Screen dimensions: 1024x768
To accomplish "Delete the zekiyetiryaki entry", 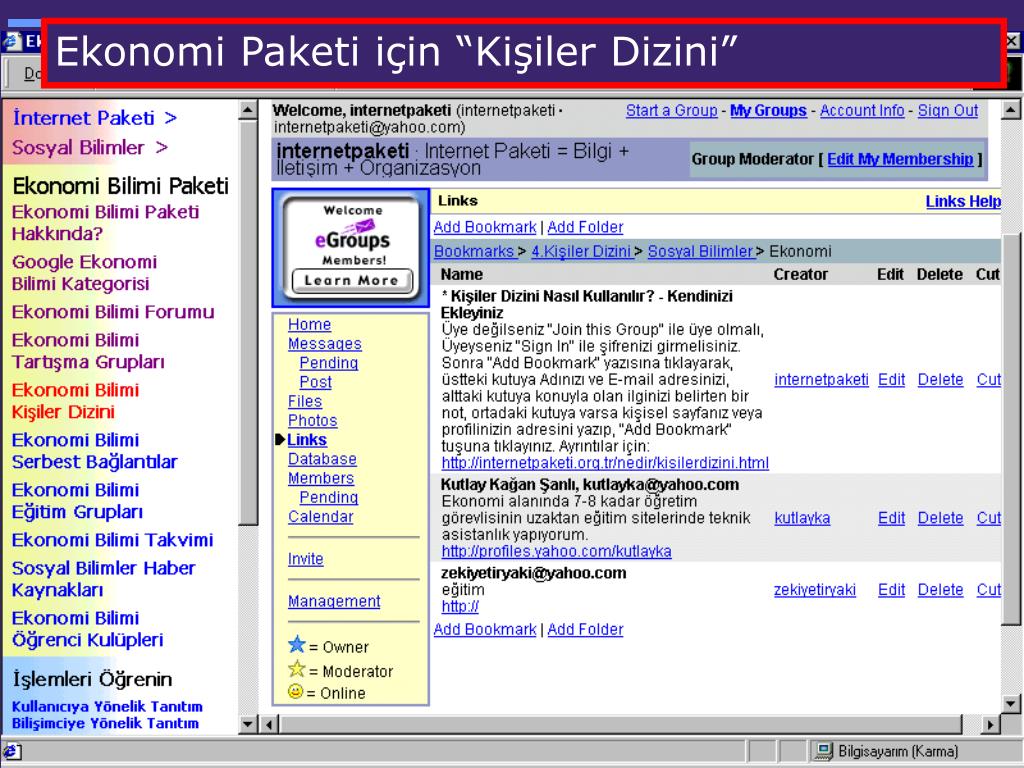I will pyautogui.click(x=940, y=590).
